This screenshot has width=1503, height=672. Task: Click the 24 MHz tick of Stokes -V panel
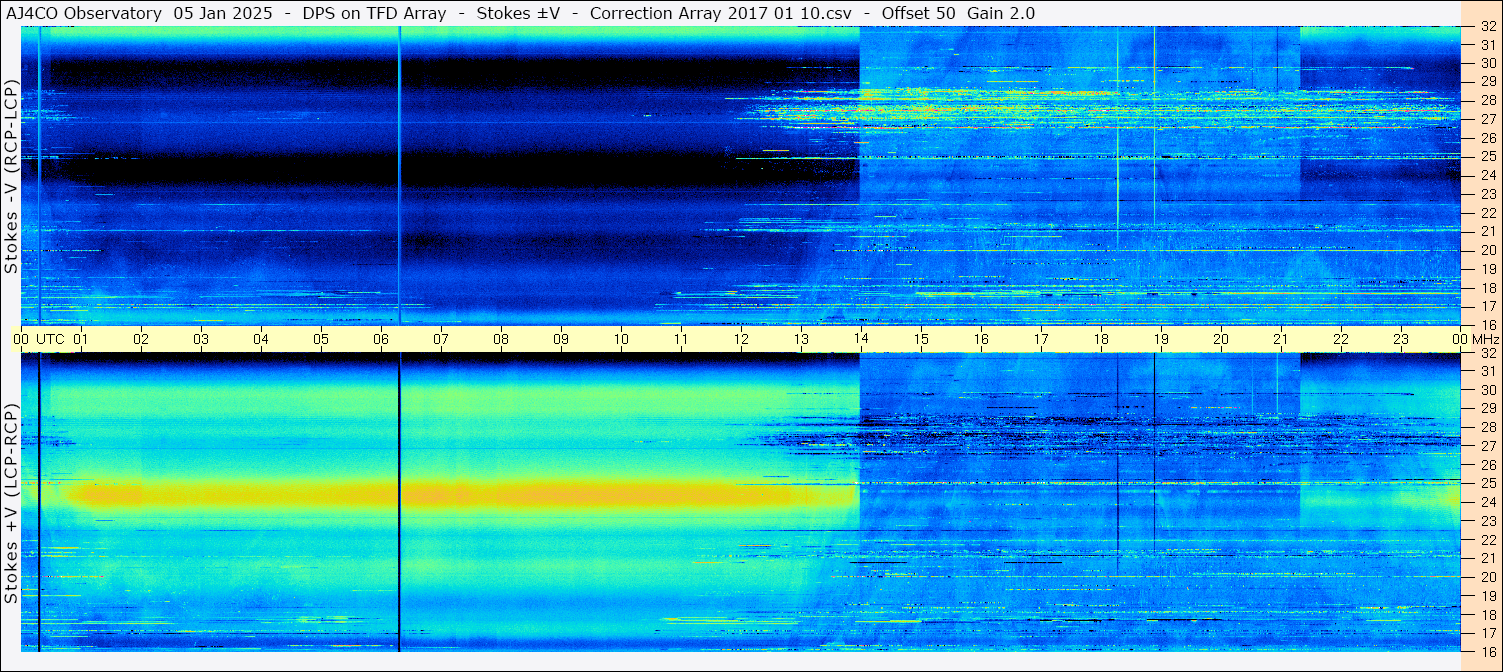pyautogui.click(x=1487, y=175)
